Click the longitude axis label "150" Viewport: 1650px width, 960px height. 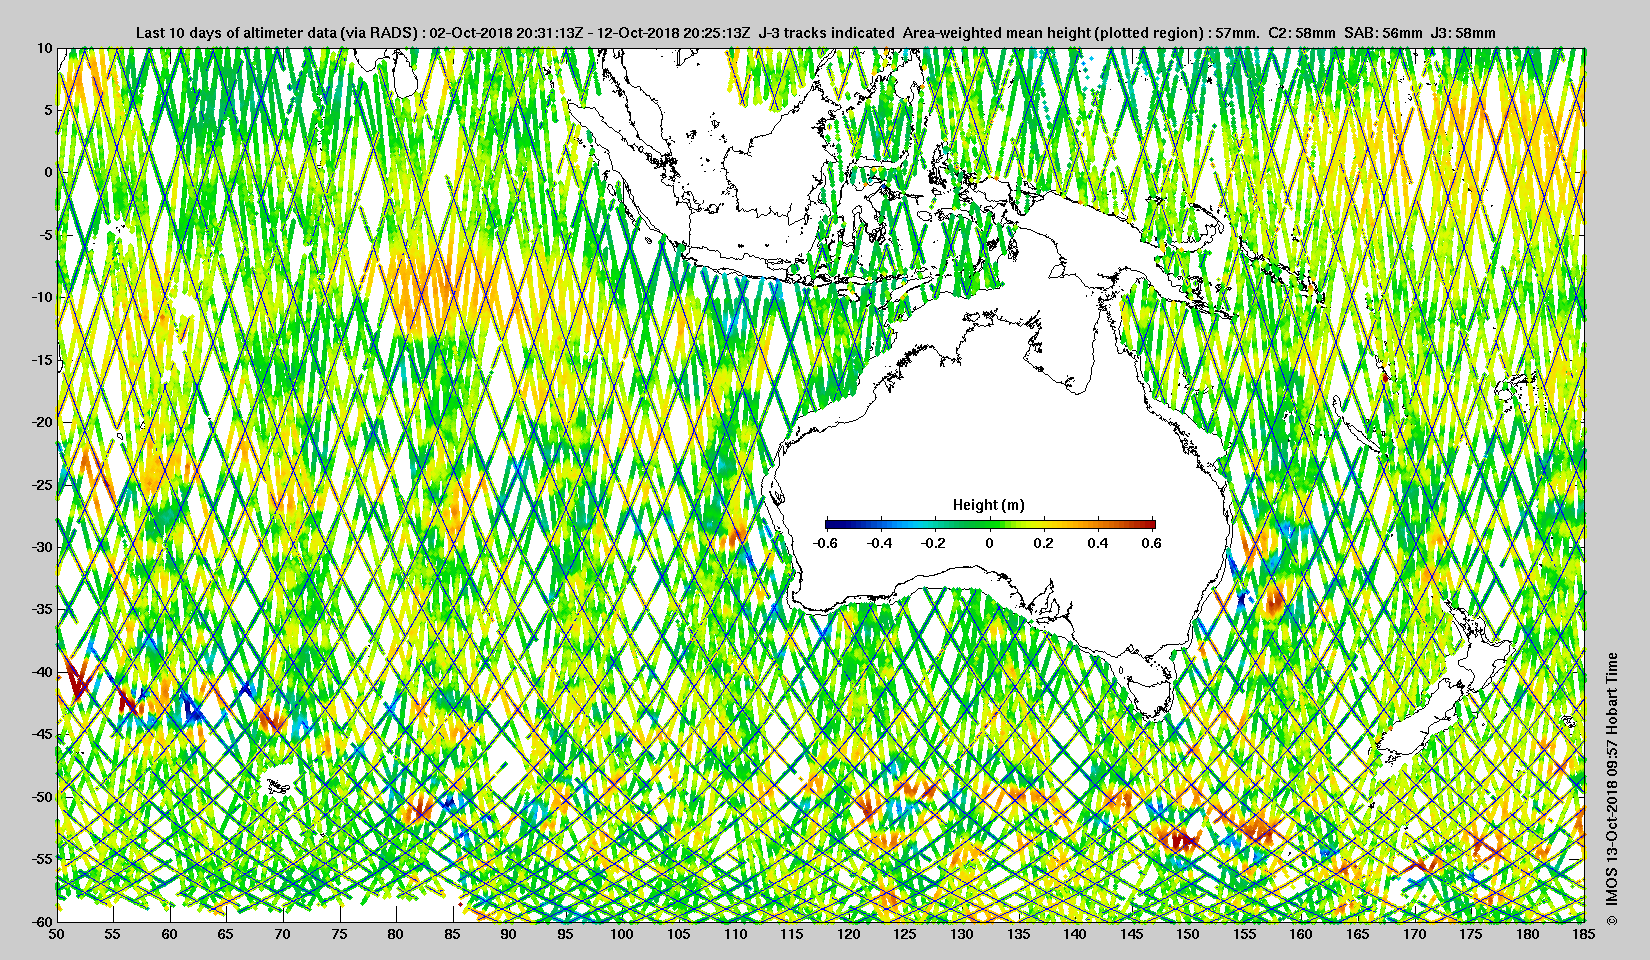click(x=1188, y=935)
